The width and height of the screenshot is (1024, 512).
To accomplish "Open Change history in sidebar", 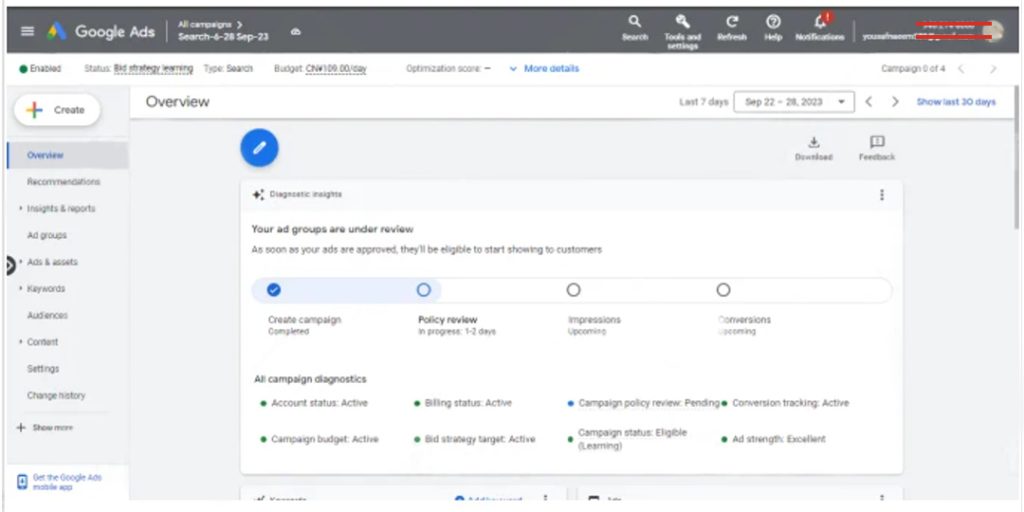I will pyautogui.click(x=56, y=396).
